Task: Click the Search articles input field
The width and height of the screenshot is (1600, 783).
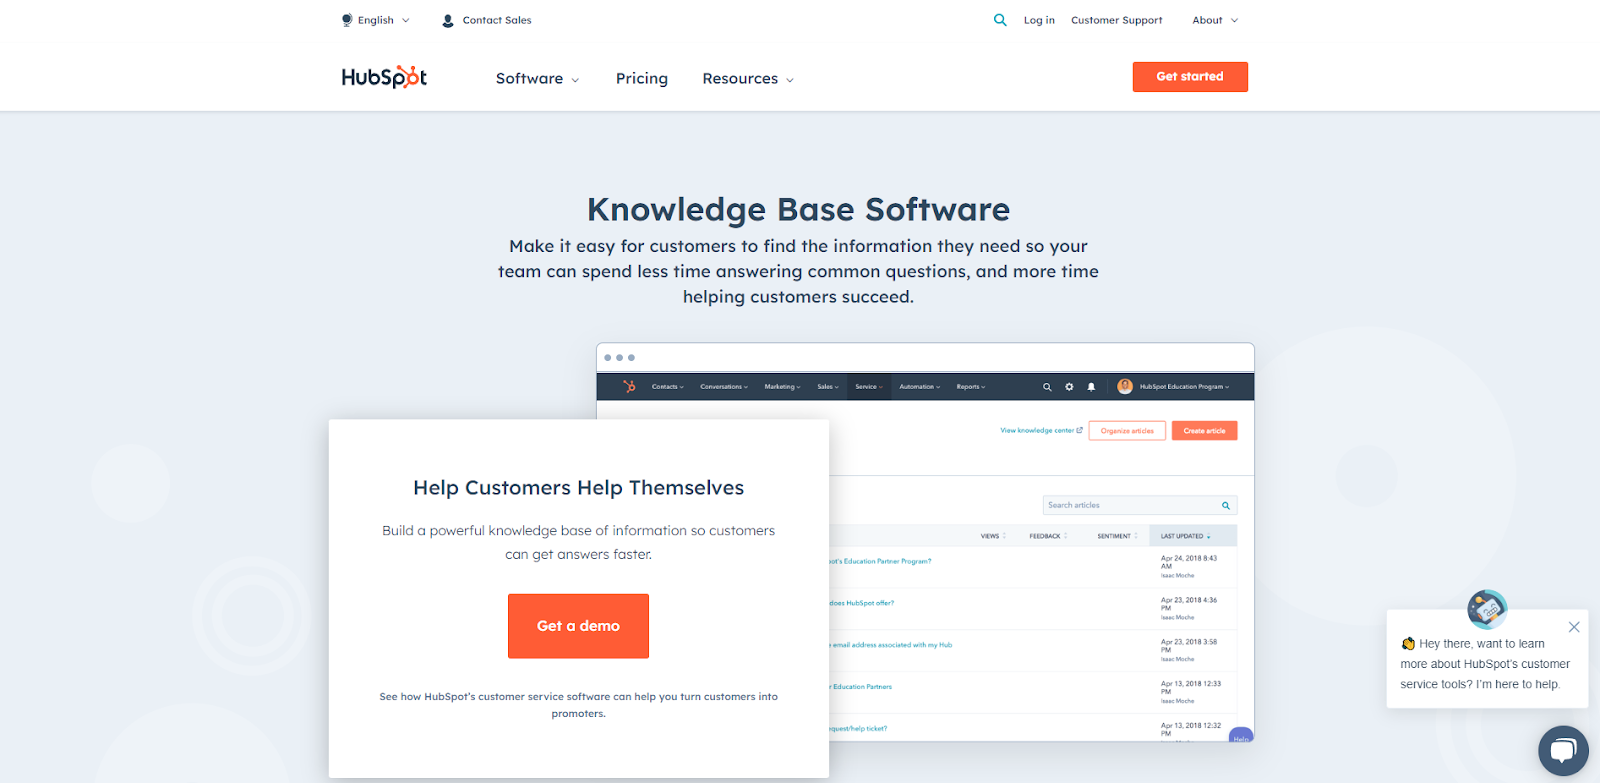Action: point(1140,505)
